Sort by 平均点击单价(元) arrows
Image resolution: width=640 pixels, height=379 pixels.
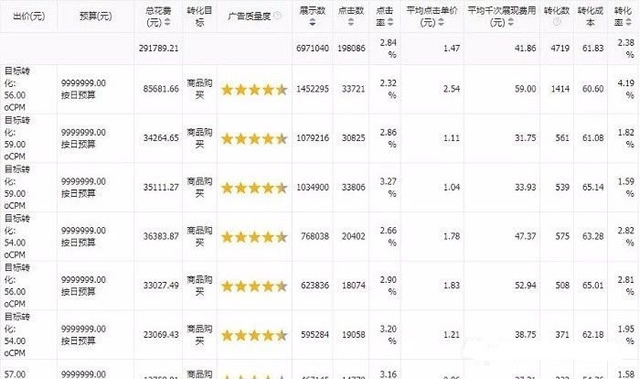pyautogui.click(x=441, y=22)
